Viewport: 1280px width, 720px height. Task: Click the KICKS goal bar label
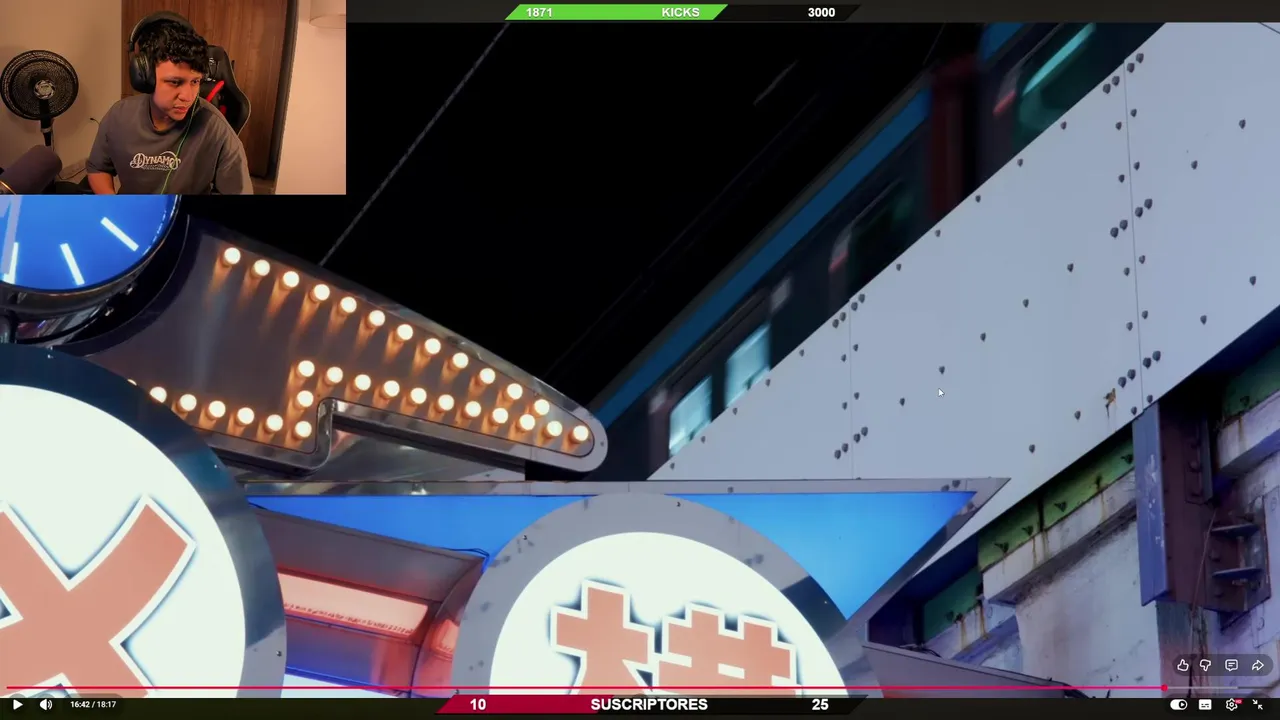(680, 12)
